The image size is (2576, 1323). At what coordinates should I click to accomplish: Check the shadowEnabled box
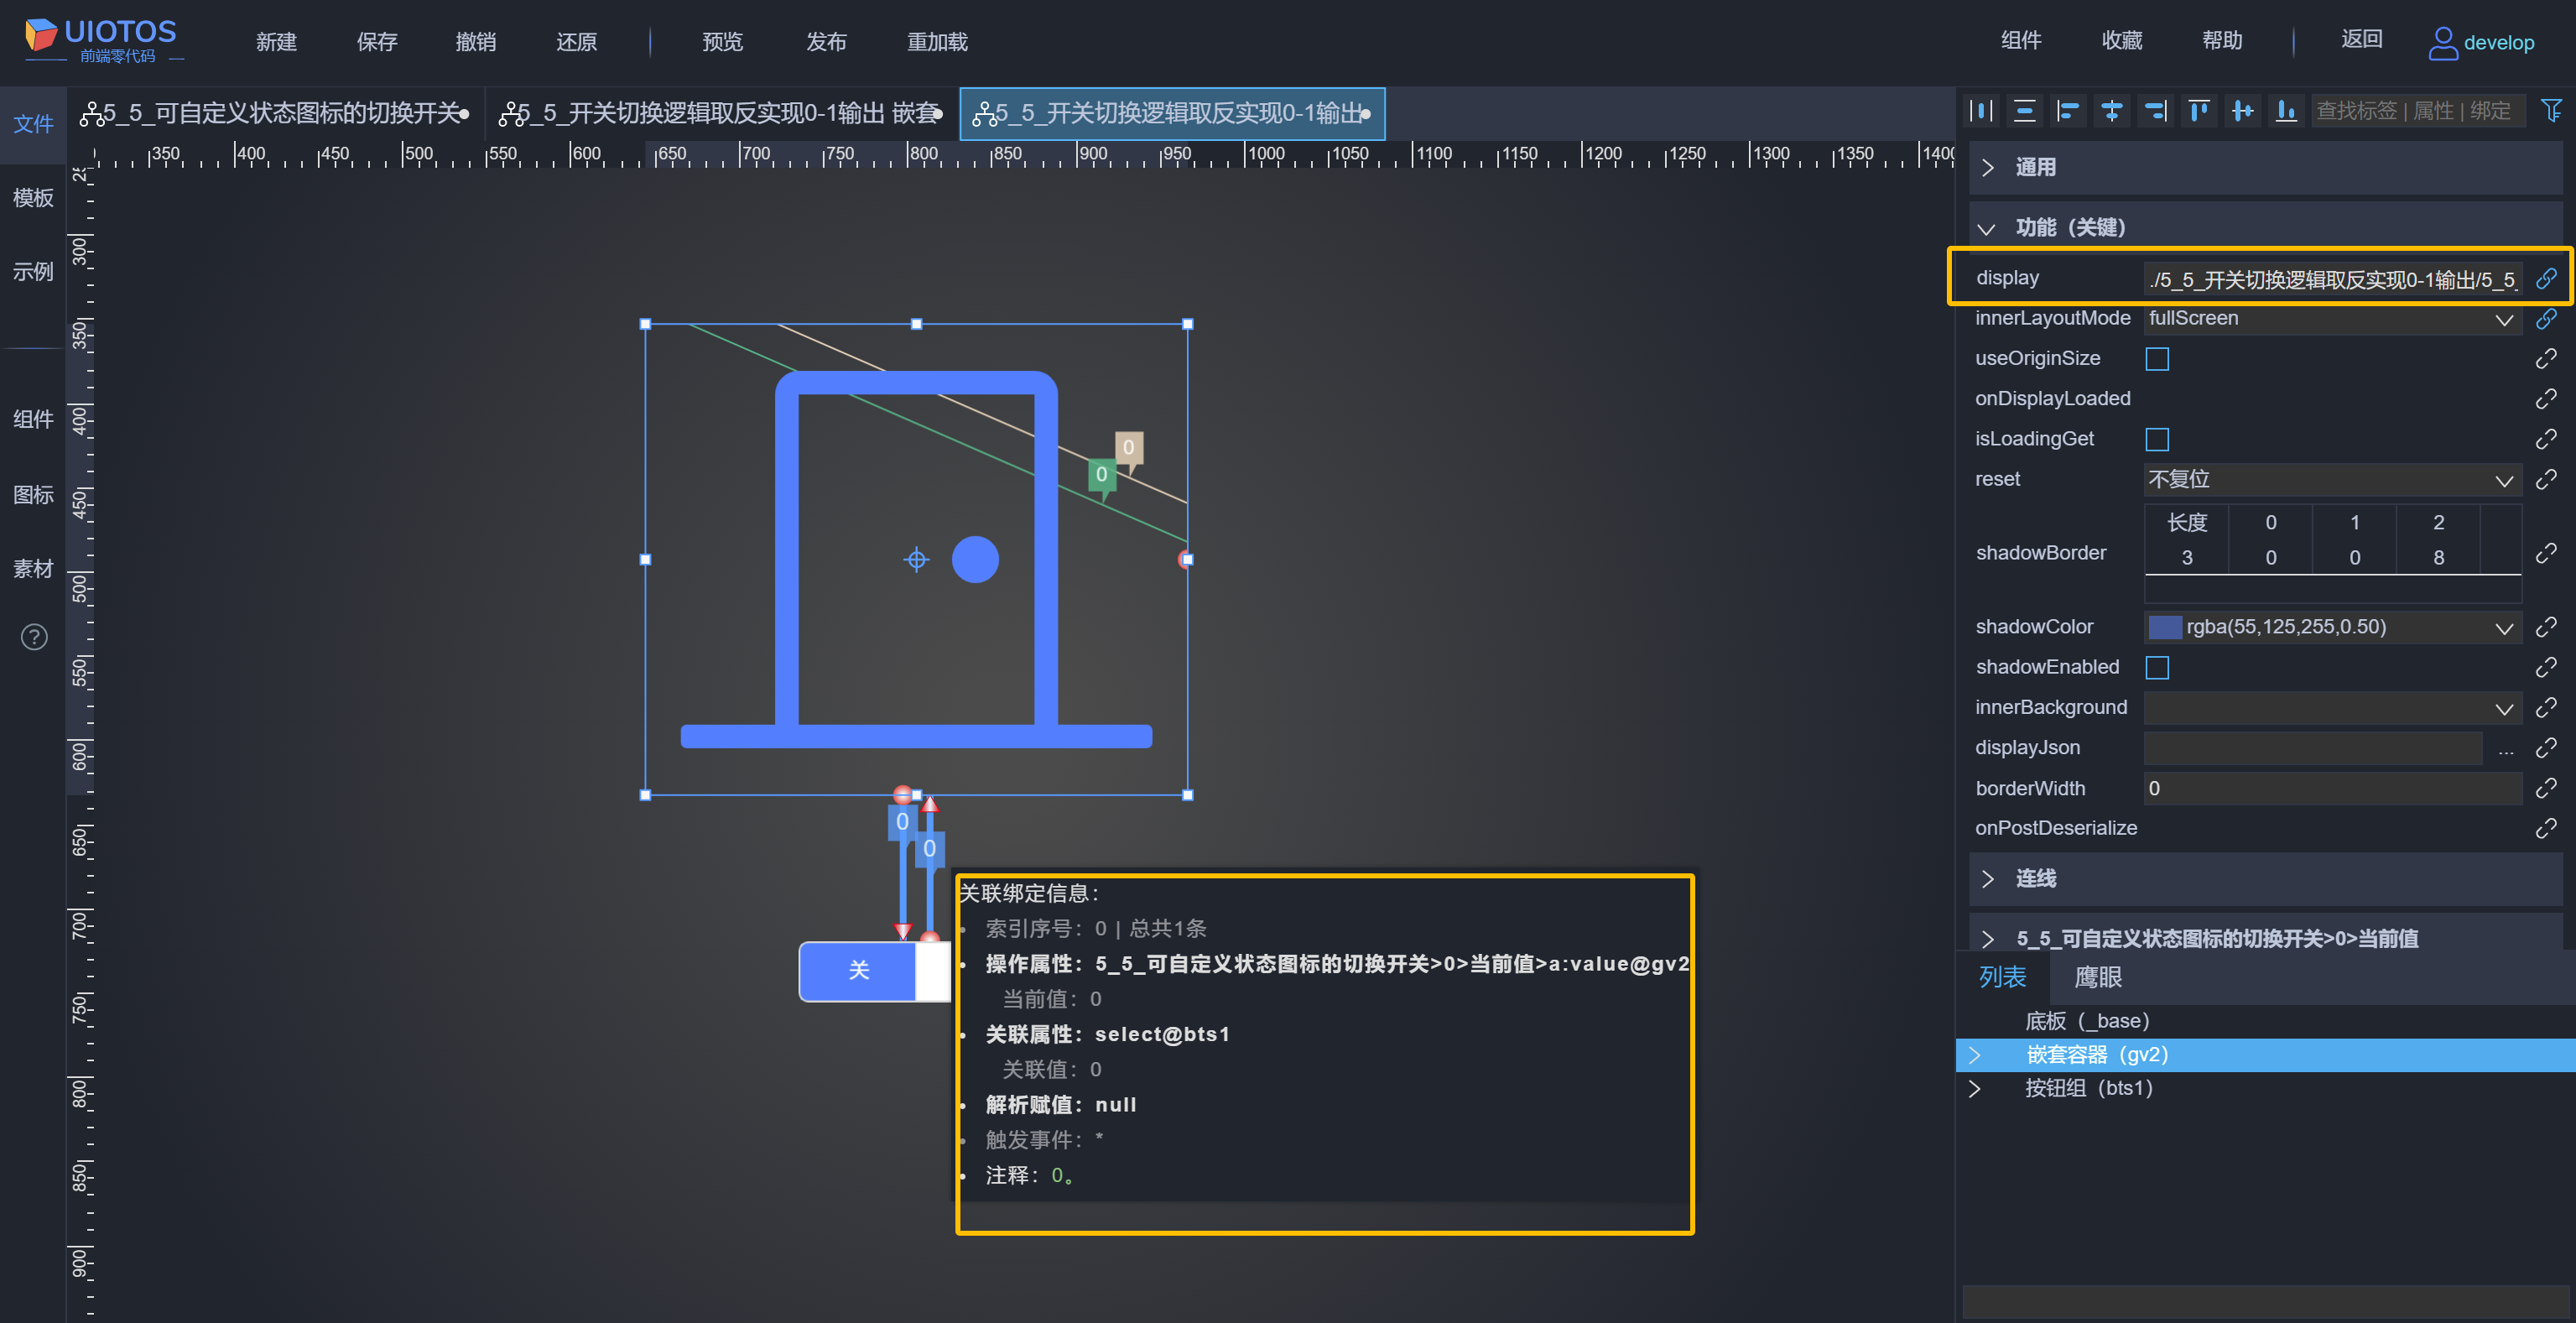coord(2157,667)
